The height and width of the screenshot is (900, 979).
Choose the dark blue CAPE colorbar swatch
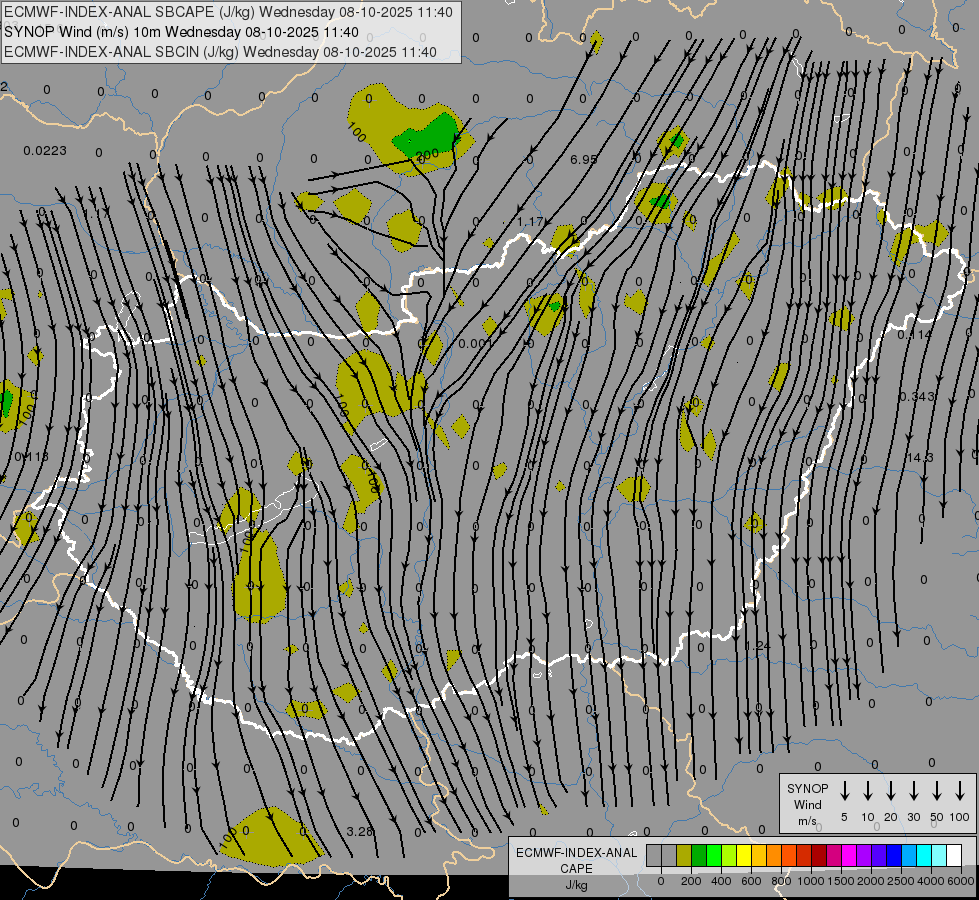[894, 855]
